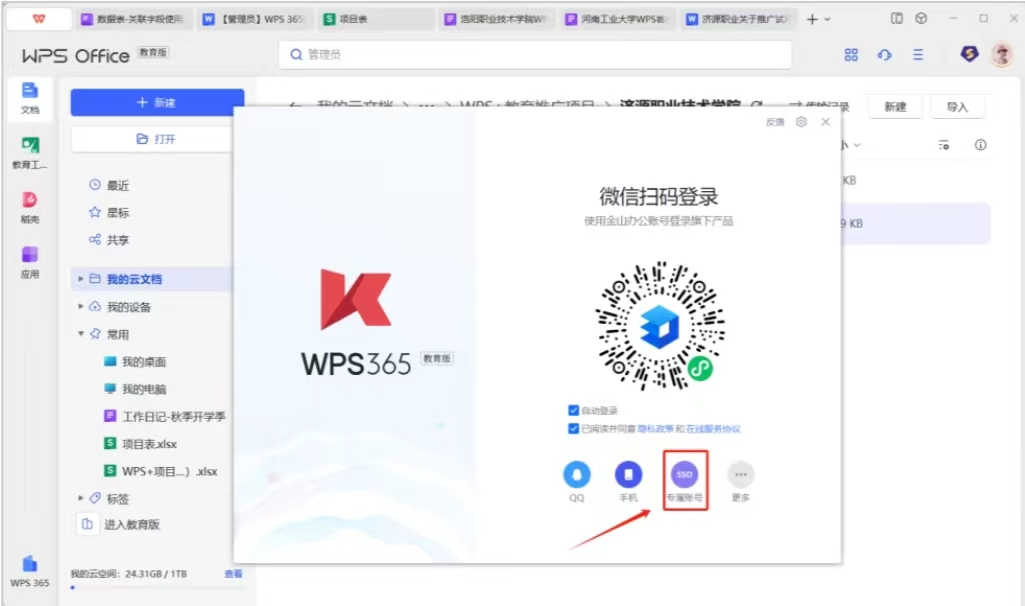Open tab list dropdown arrow
This screenshot has width=1025, height=606.
(x=828, y=20)
